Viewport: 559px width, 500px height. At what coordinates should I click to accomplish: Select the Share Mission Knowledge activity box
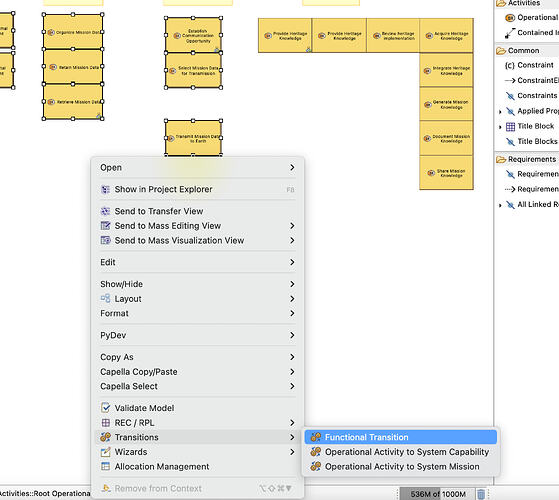click(x=446, y=173)
